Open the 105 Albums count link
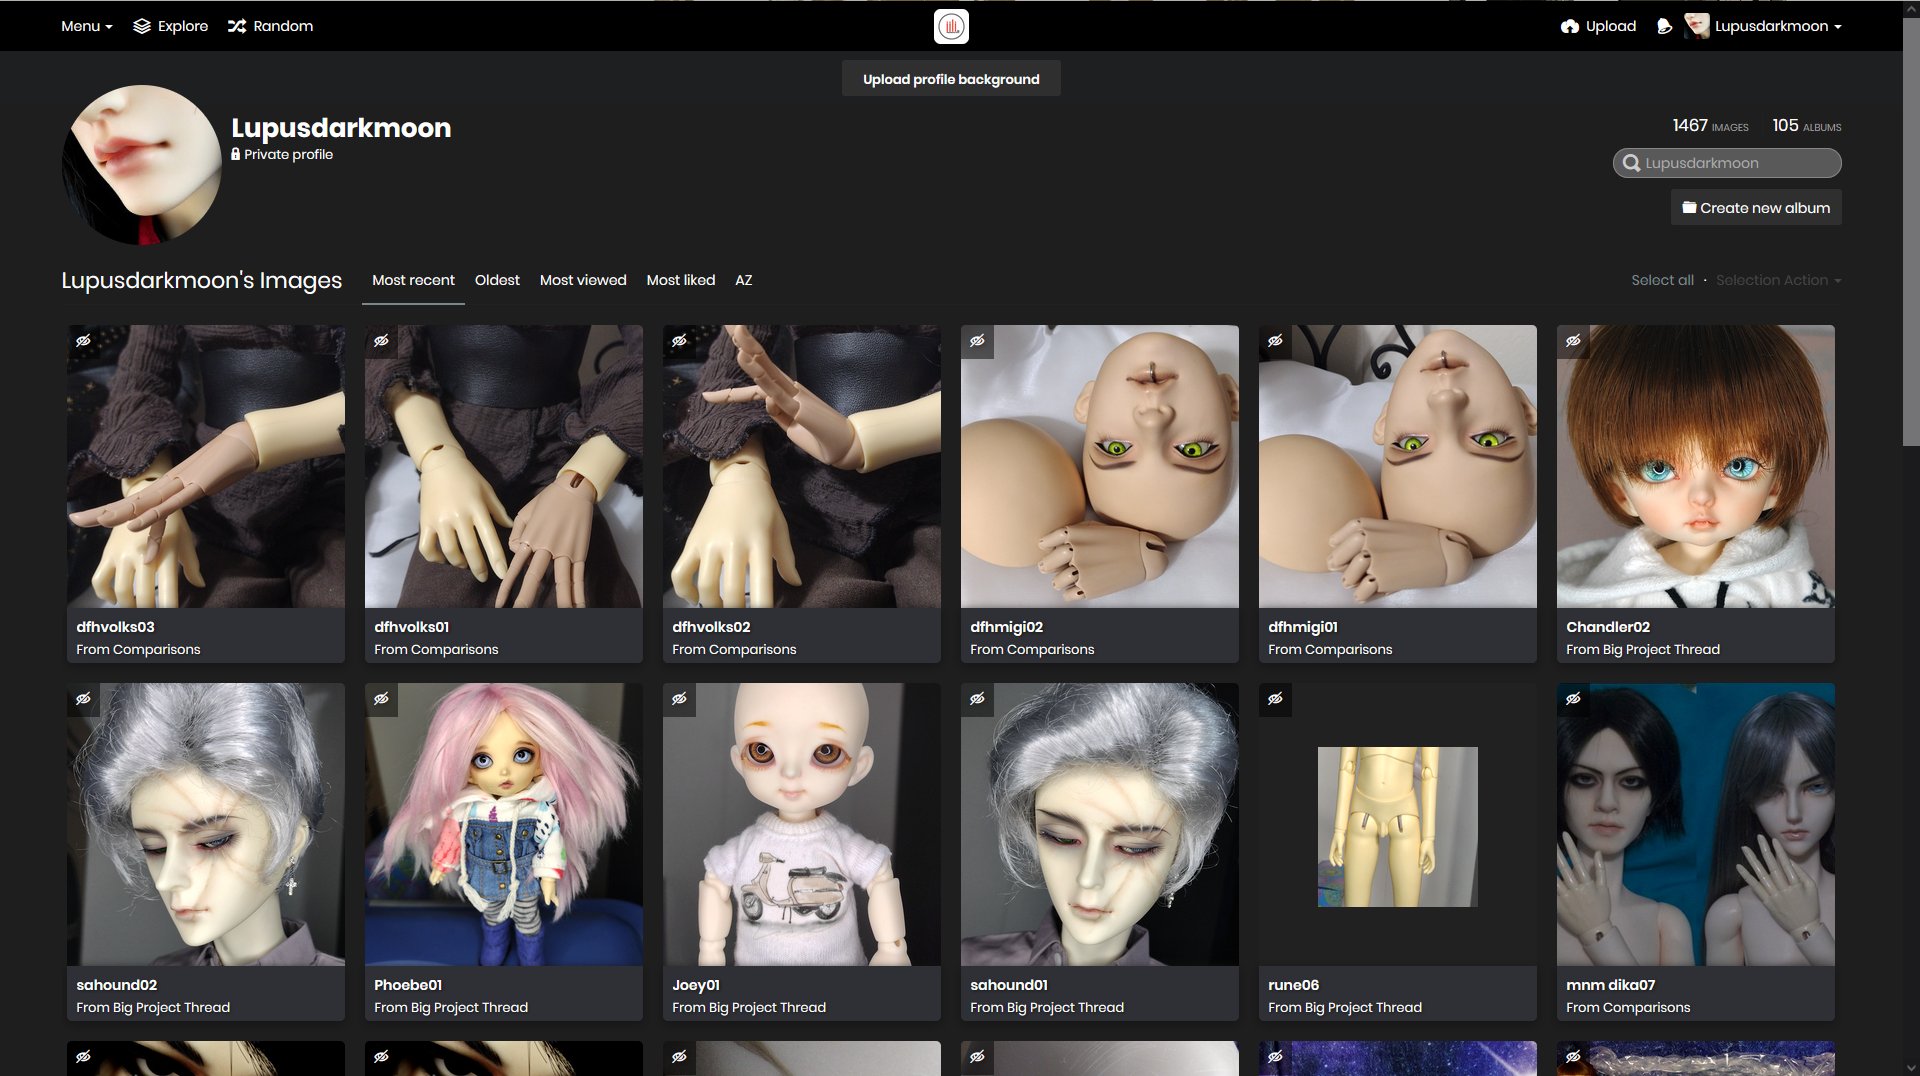 click(x=1806, y=126)
